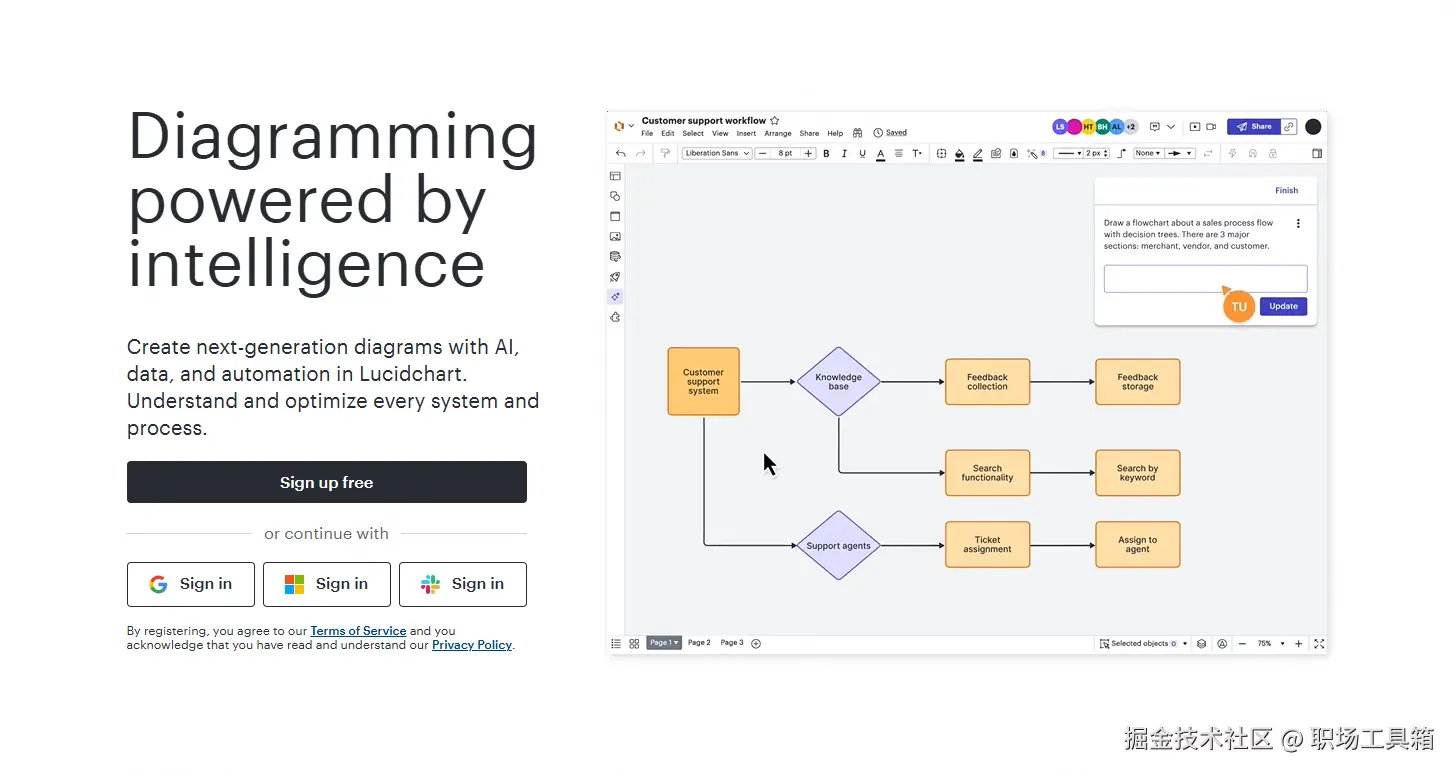This screenshot has width=1456, height=774.
Task: Open the AI sparkle icon in left sidebar
Action: (615, 296)
